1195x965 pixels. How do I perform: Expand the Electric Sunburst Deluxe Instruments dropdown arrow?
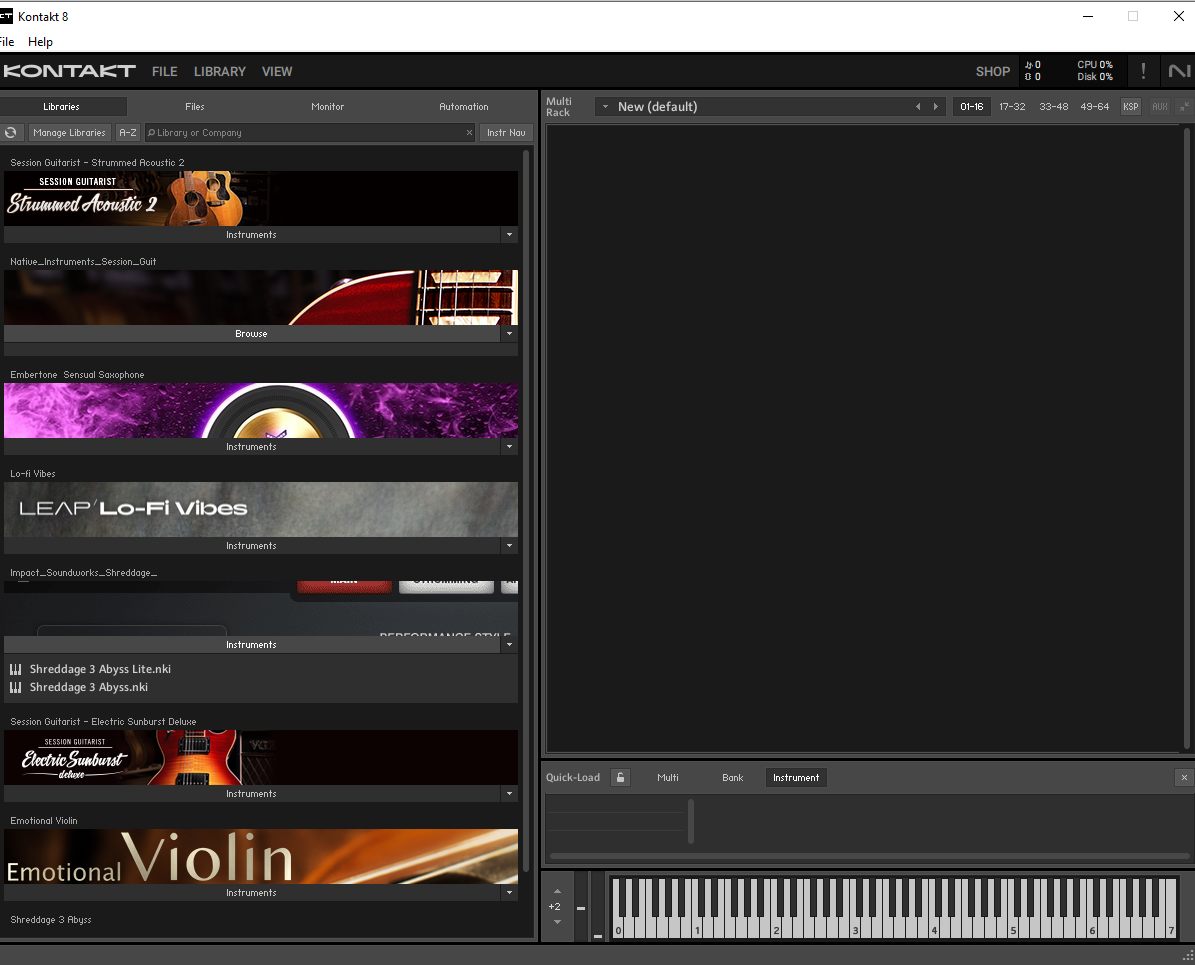pos(509,793)
